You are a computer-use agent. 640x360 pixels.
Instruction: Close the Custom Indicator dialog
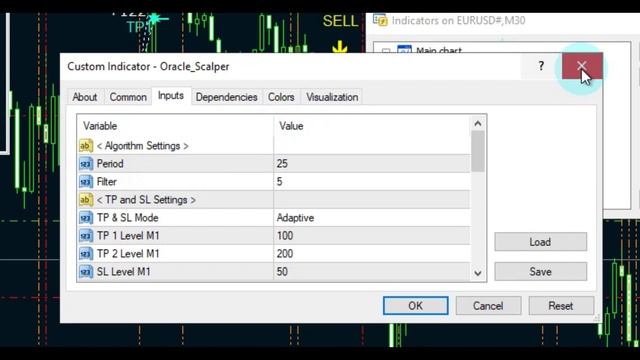pyautogui.click(x=582, y=66)
